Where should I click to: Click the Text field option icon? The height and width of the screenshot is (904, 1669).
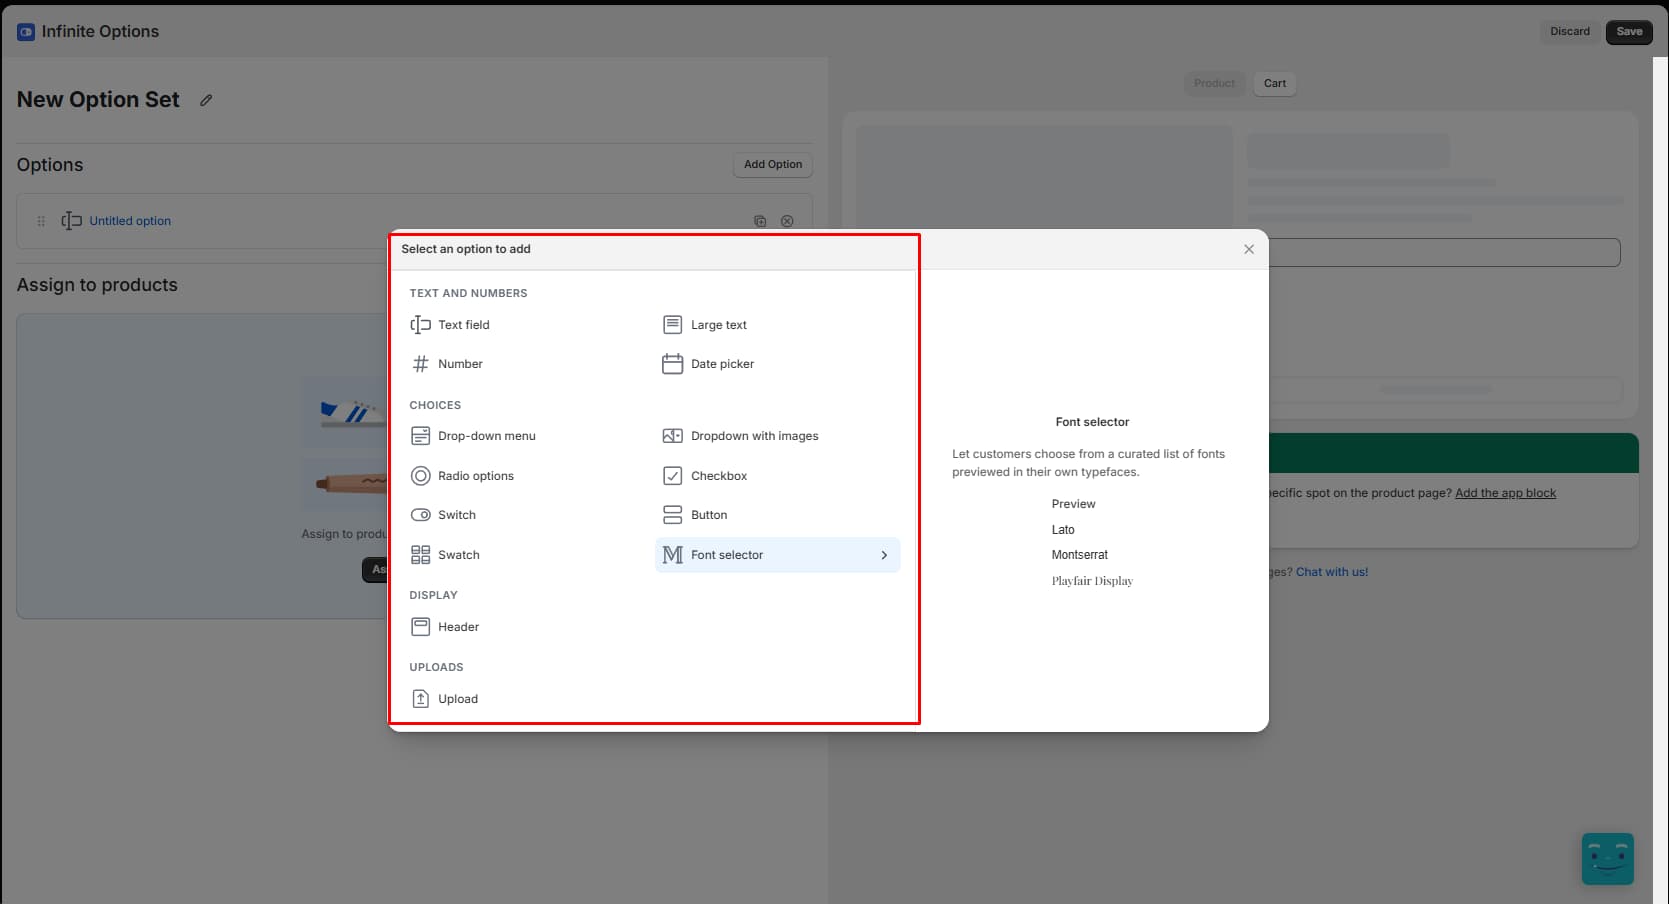(421, 325)
